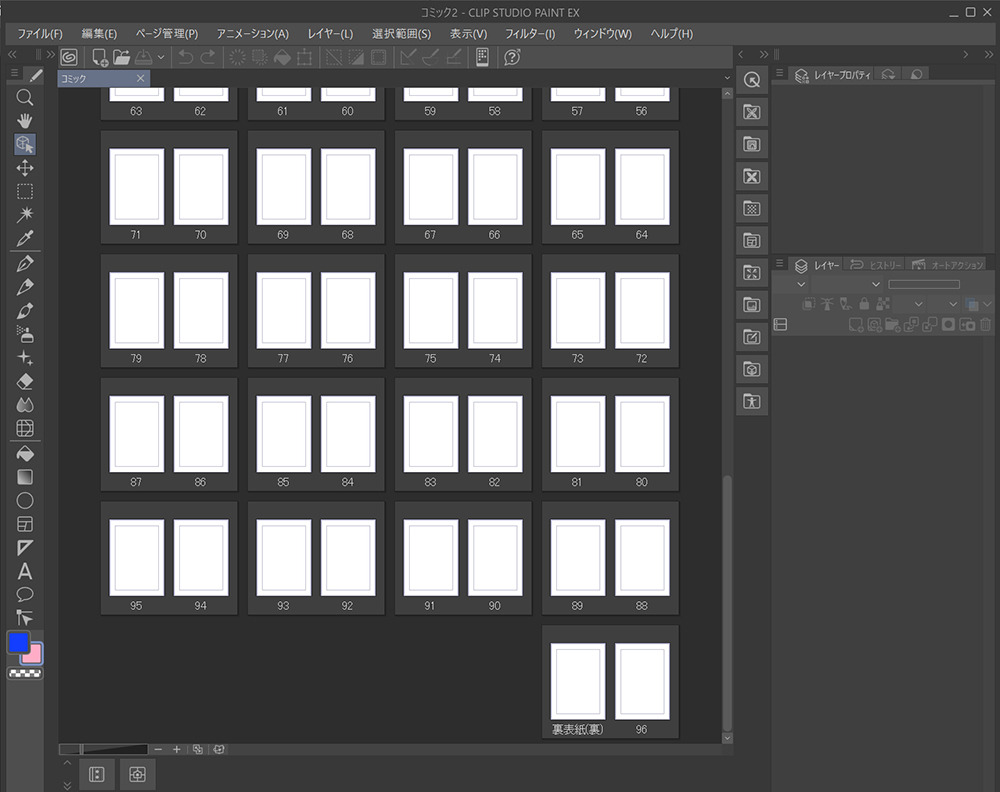Viewport: 1000px width, 792px height.
Task: Click the Save icon in the toolbar
Action: 144,57
